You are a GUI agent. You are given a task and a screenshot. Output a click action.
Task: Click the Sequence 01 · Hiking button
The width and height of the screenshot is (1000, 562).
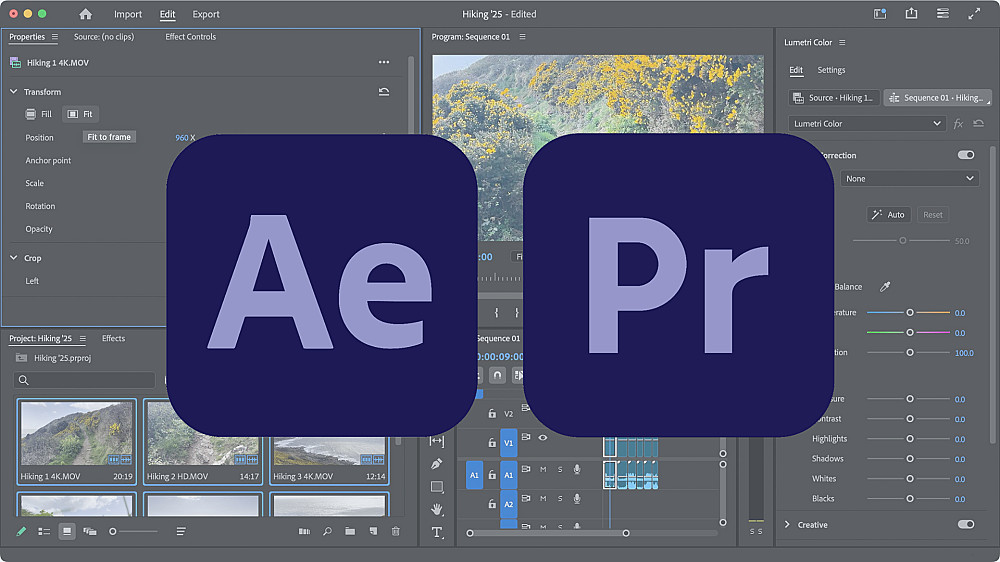point(938,98)
